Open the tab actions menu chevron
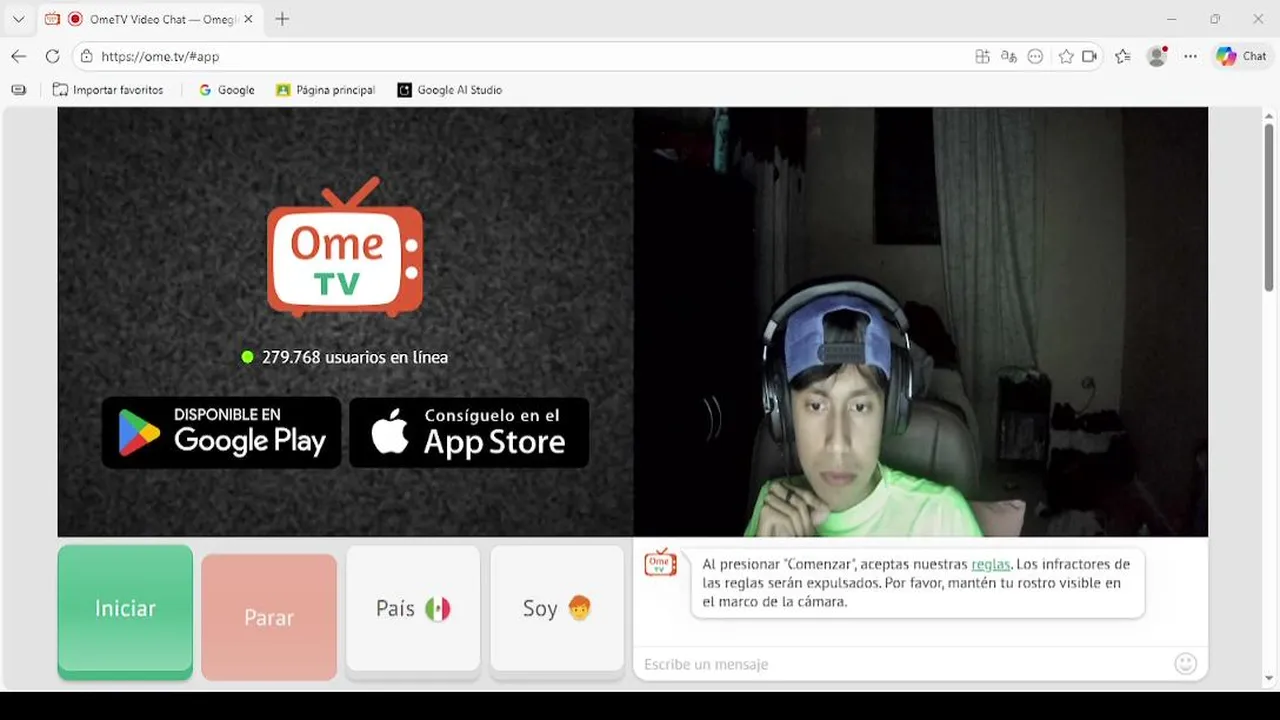The width and height of the screenshot is (1280, 720). 18,19
